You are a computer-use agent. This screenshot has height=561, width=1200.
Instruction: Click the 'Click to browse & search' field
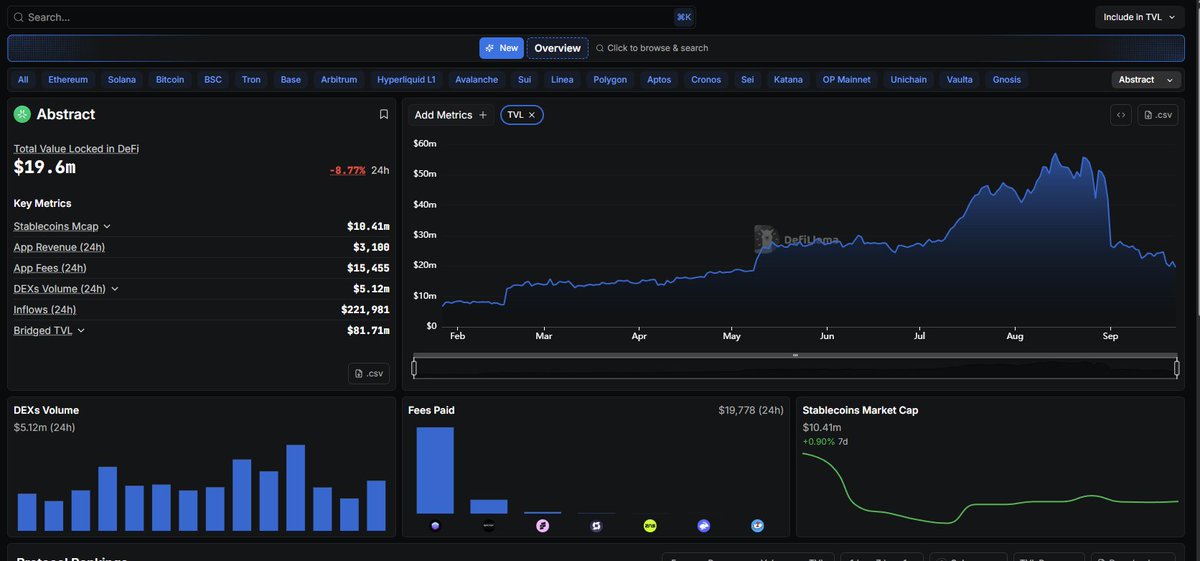pyautogui.click(x=652, y=48)
